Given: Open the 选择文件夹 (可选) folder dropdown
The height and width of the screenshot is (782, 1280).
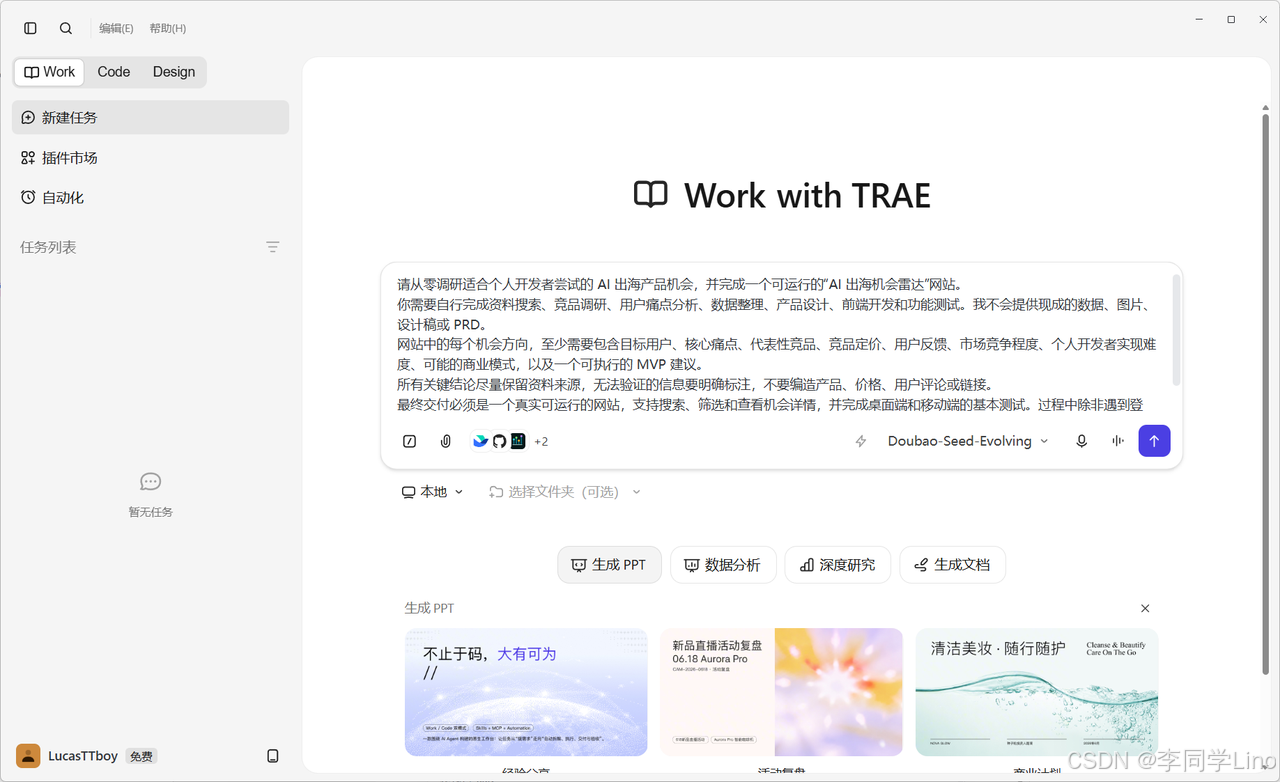Looking at the screenshot, I should point(565,492).
